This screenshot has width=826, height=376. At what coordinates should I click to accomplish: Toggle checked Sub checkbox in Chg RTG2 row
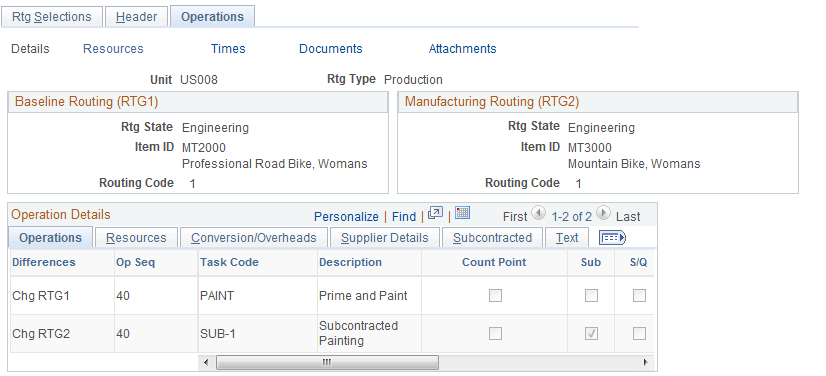pyautogui.click(x=592, y=334)
